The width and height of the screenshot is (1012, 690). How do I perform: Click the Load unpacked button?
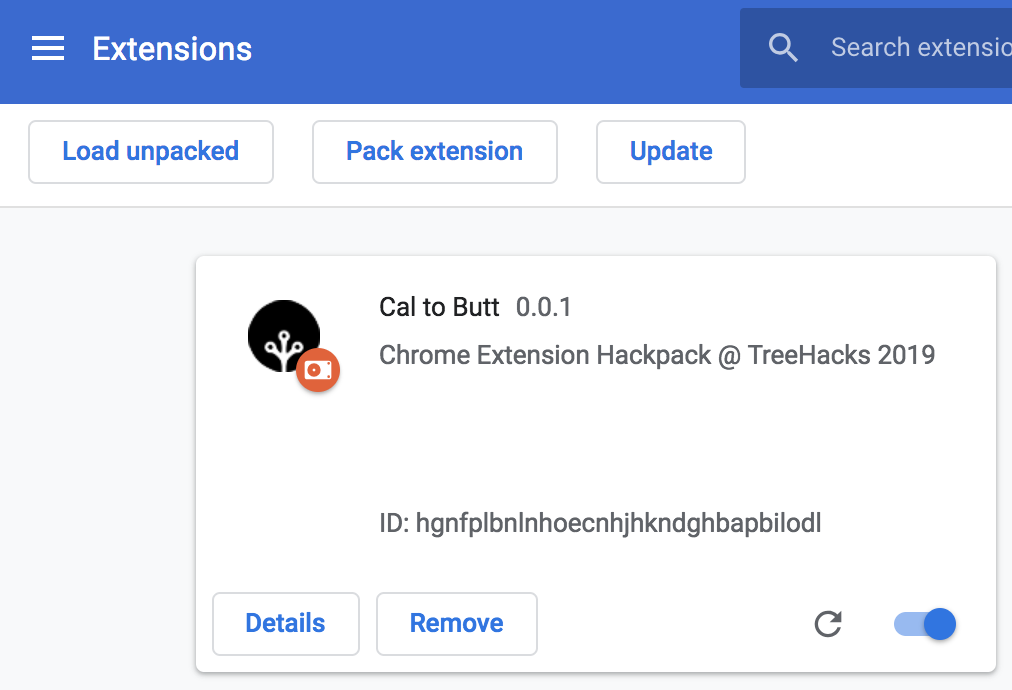[151, 152]
